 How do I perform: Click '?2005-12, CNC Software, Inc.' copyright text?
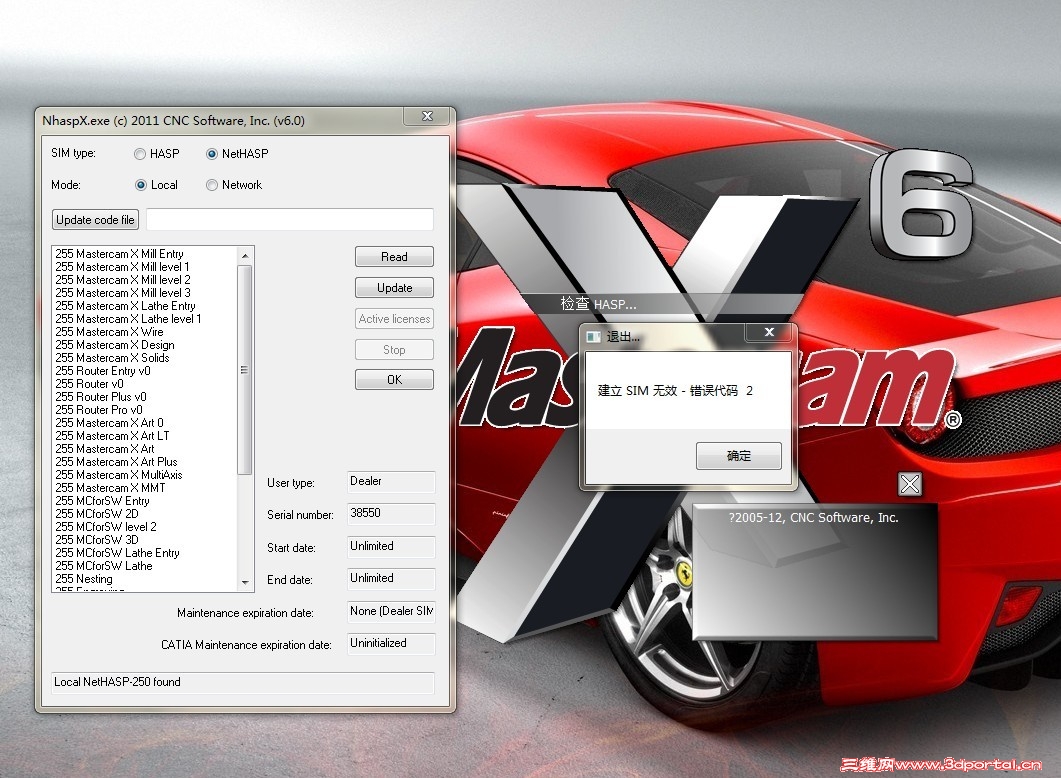813,518
